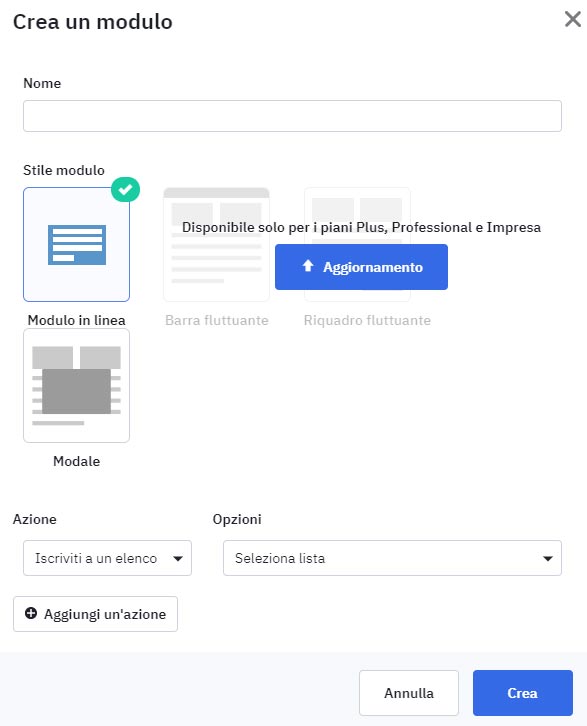Click the Azione label

[35, 519]
